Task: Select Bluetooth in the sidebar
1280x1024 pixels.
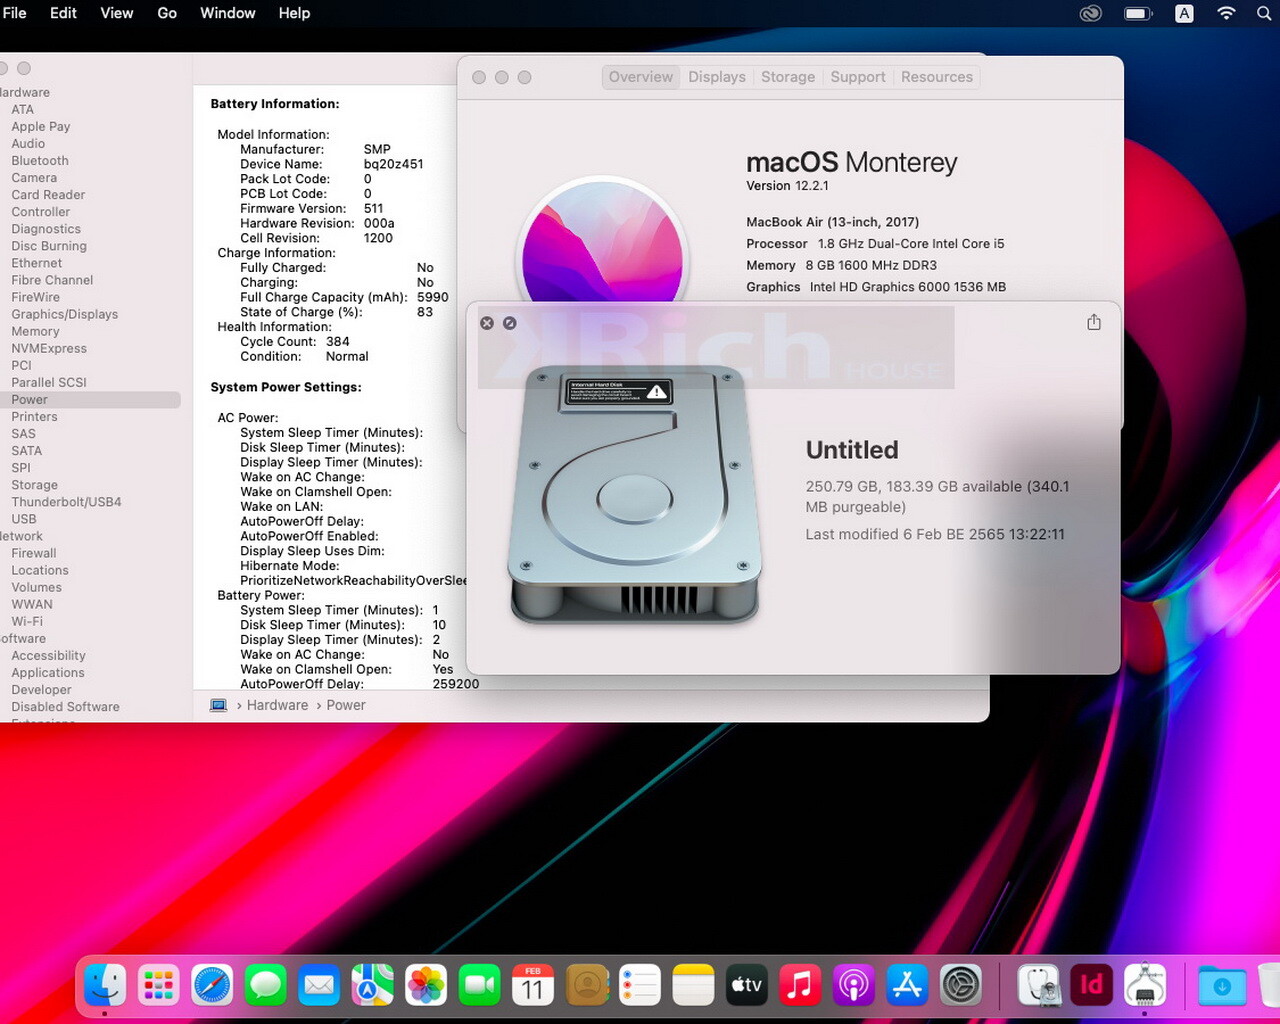Action: [40, 161]
